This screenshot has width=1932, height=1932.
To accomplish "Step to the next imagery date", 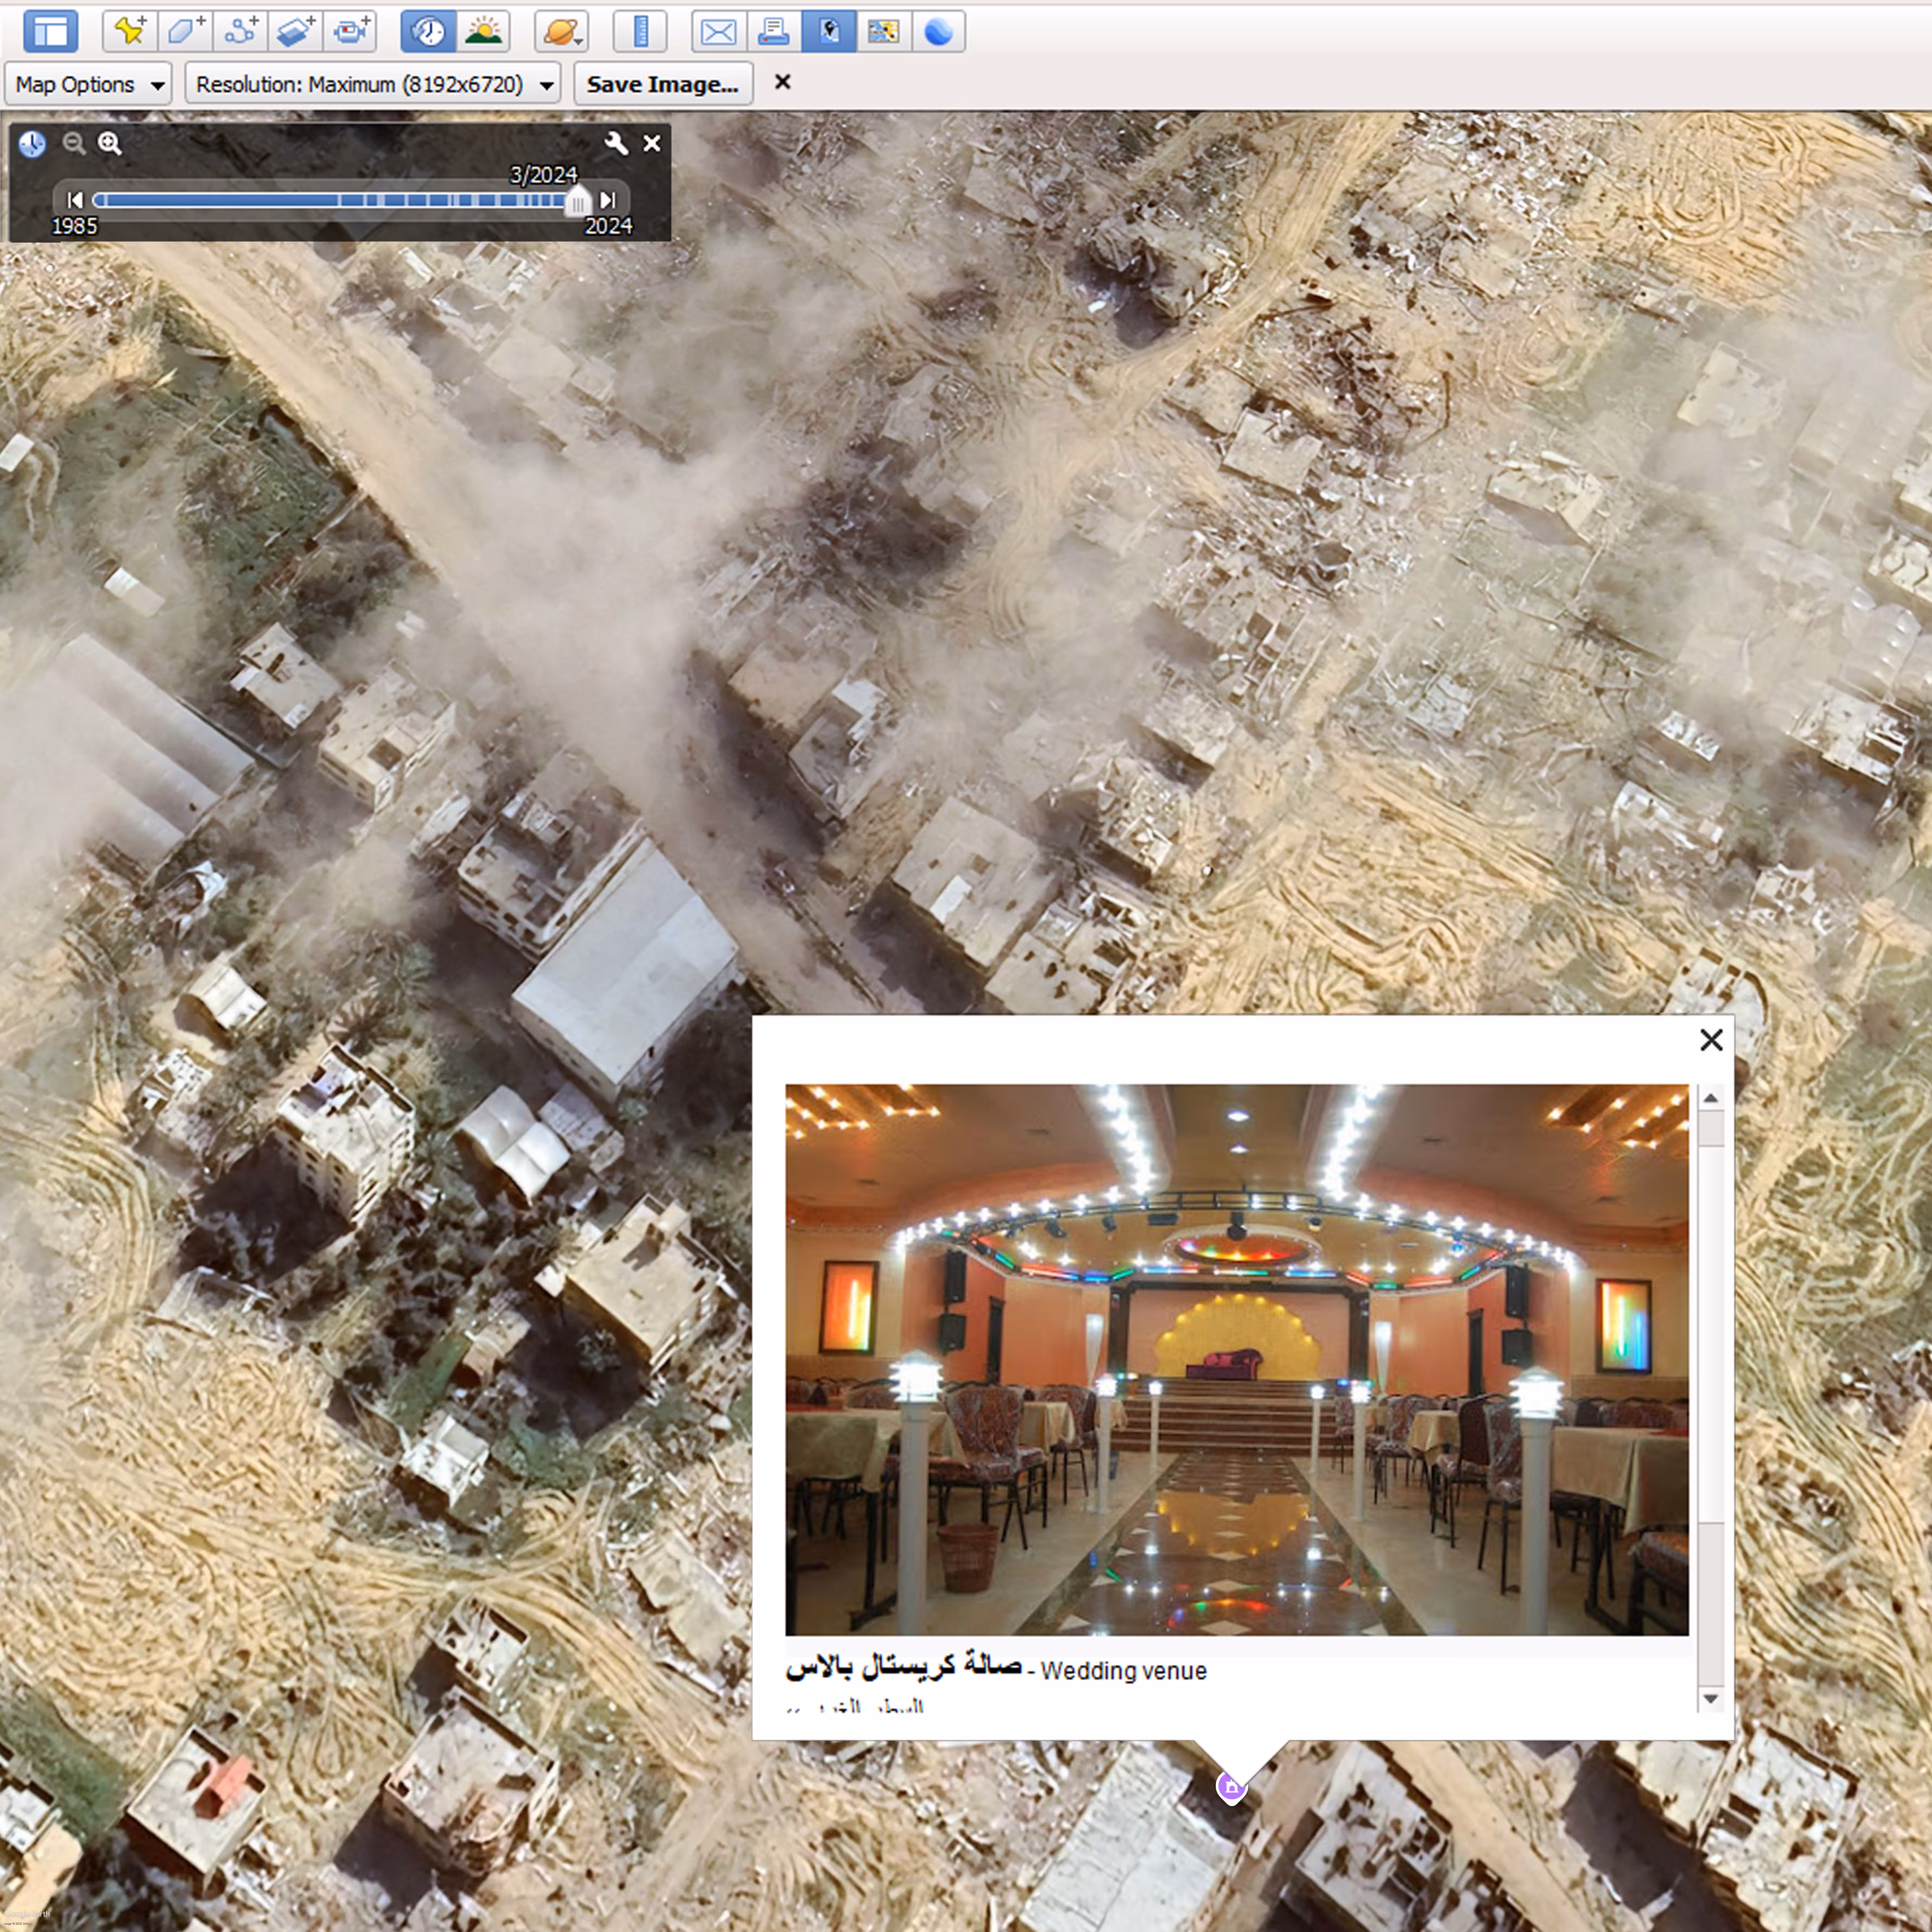I will [608, 200].
